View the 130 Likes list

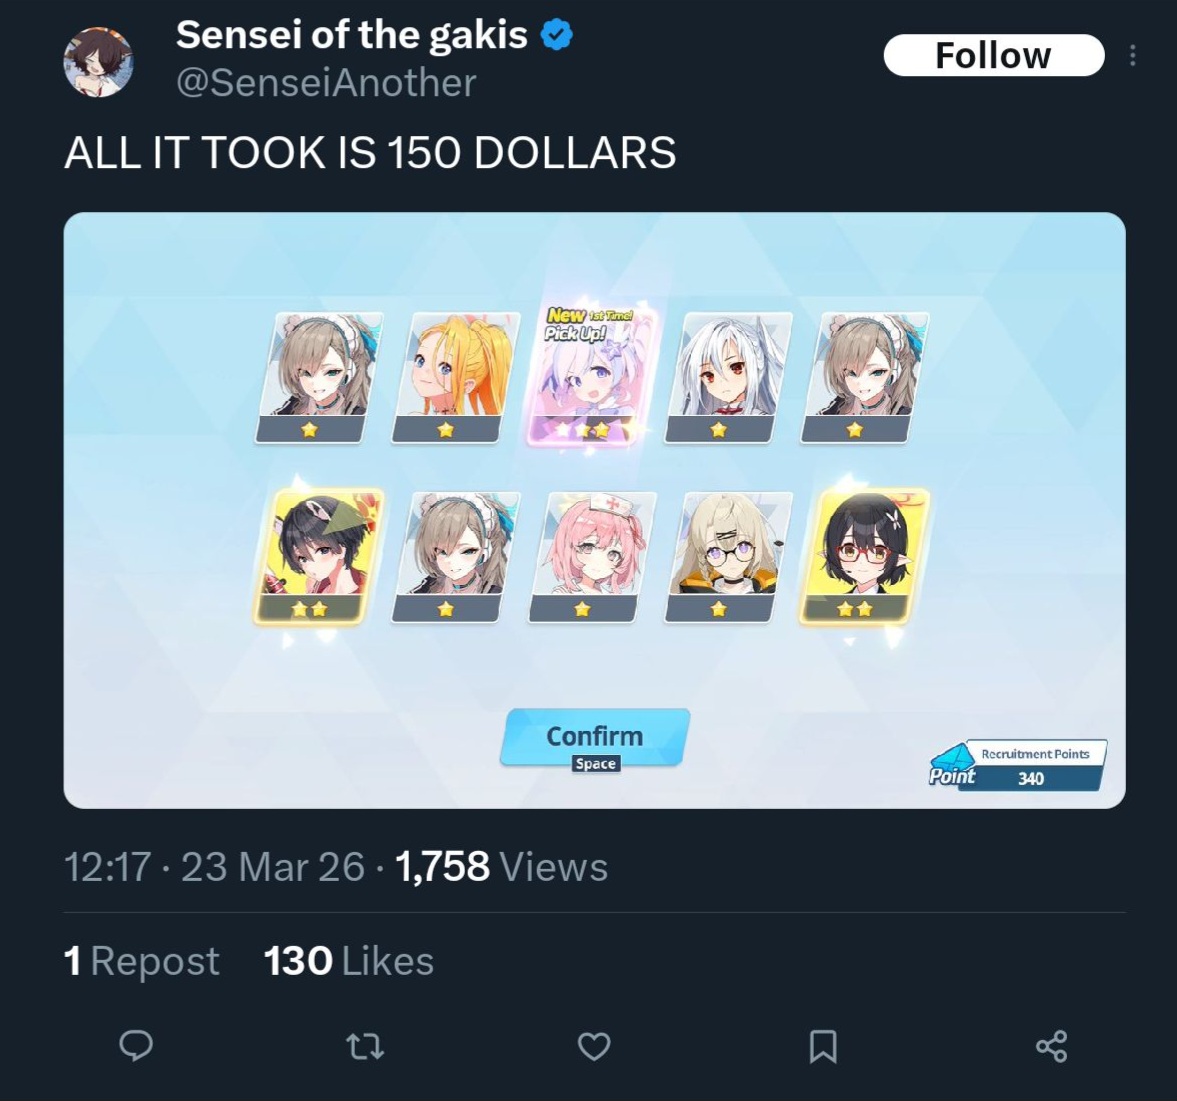pos(348,961)
